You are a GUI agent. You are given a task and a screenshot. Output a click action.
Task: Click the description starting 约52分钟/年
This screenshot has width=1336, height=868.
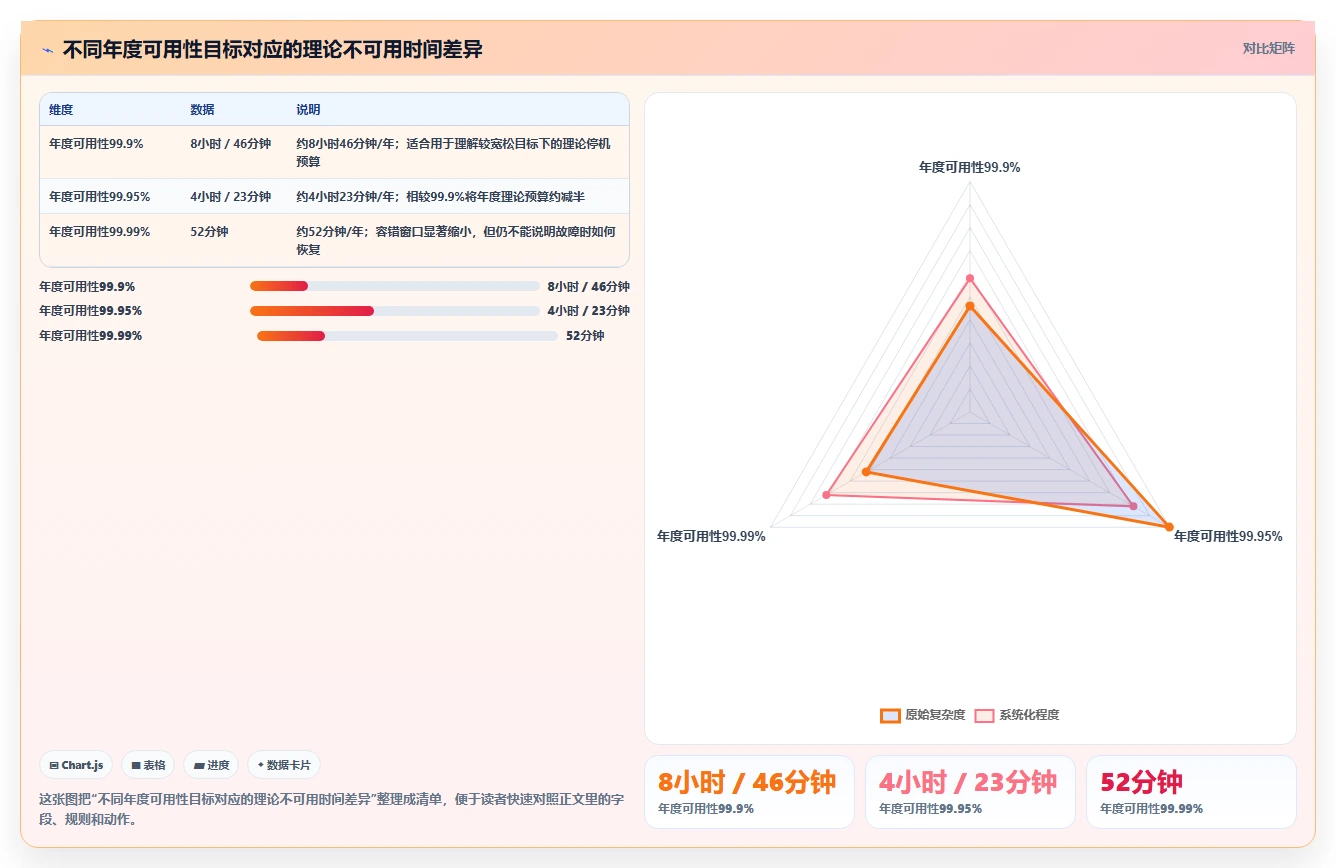[x=456, y=241]
